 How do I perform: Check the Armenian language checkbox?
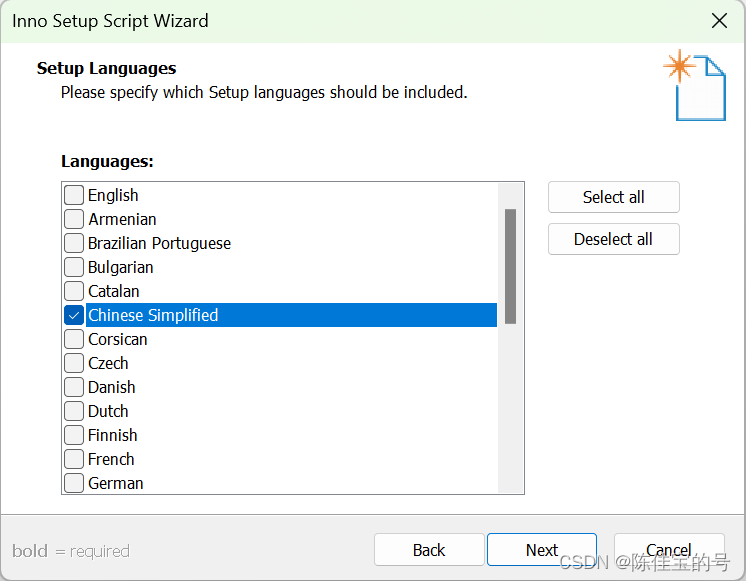(x=74, y=219)
